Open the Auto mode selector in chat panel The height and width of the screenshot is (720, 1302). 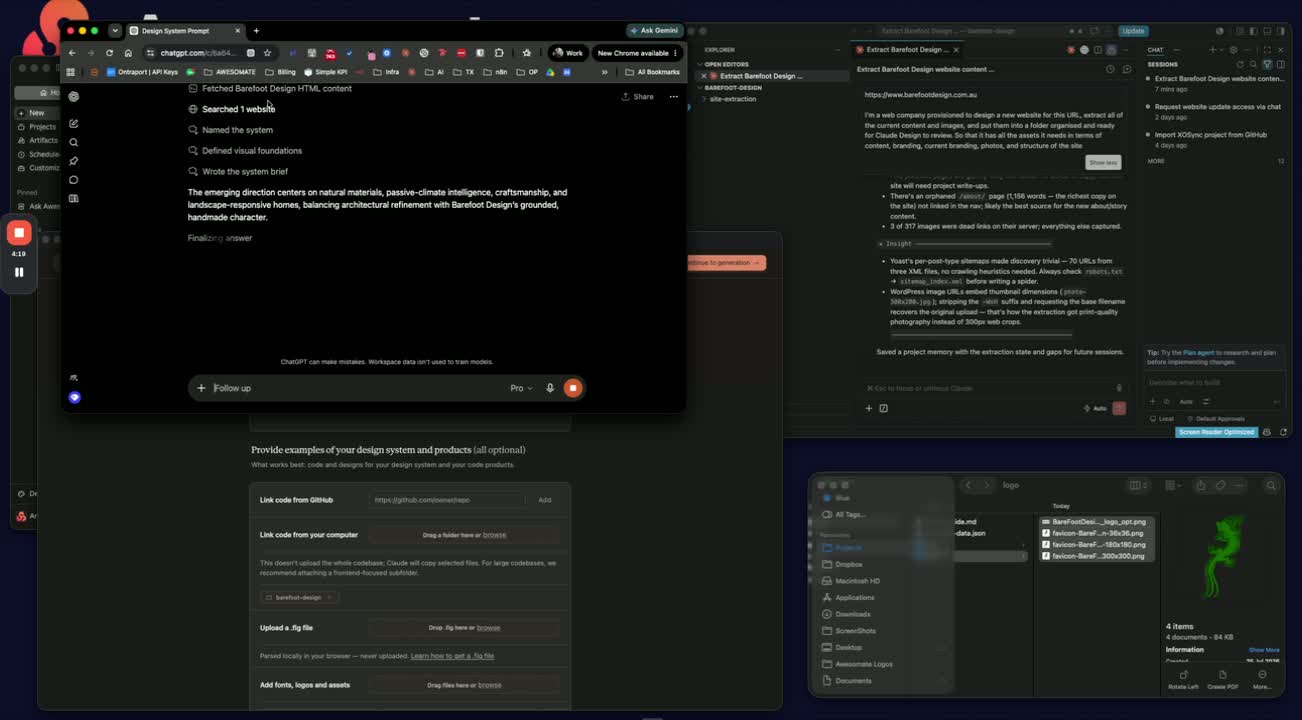pyautogui.click(x=1186, y=402)
